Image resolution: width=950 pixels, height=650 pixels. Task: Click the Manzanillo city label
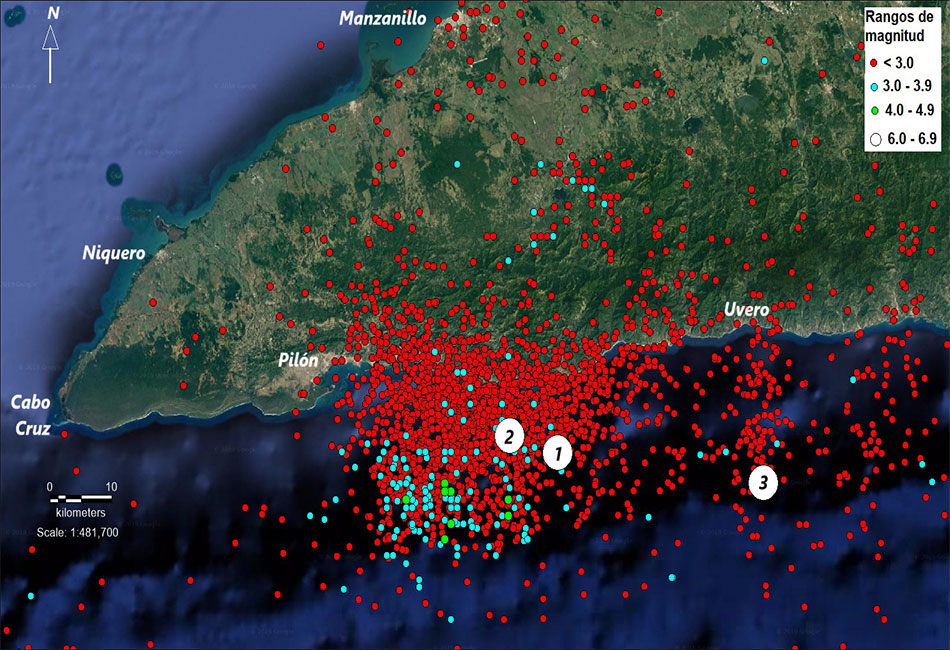point(382,18)
